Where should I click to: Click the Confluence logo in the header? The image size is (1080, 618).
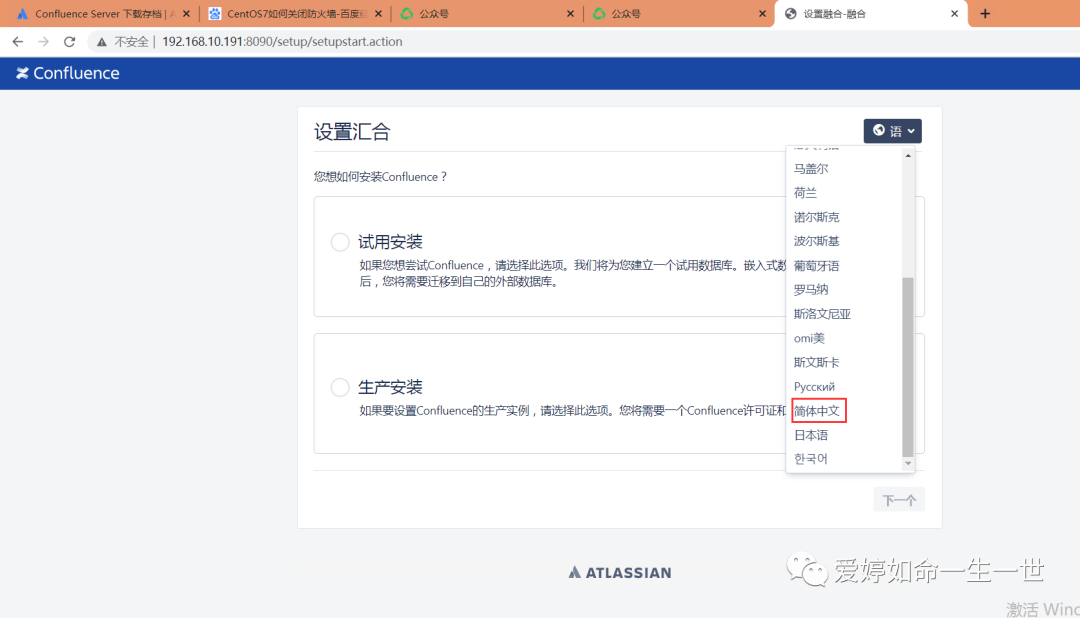[68, 73]
